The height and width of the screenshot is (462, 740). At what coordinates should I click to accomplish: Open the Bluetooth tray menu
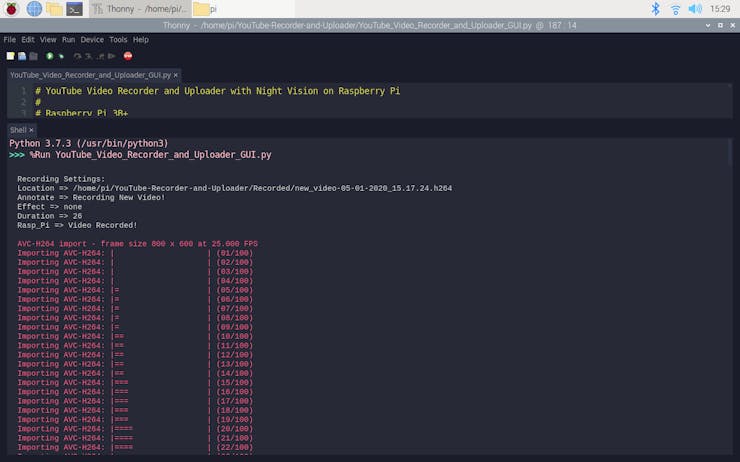pos(656,8)
